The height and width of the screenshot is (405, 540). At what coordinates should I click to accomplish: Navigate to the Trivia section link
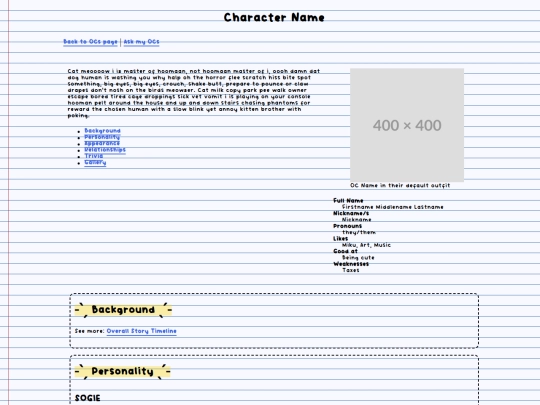pyautogui.click(x=93, y=156)
